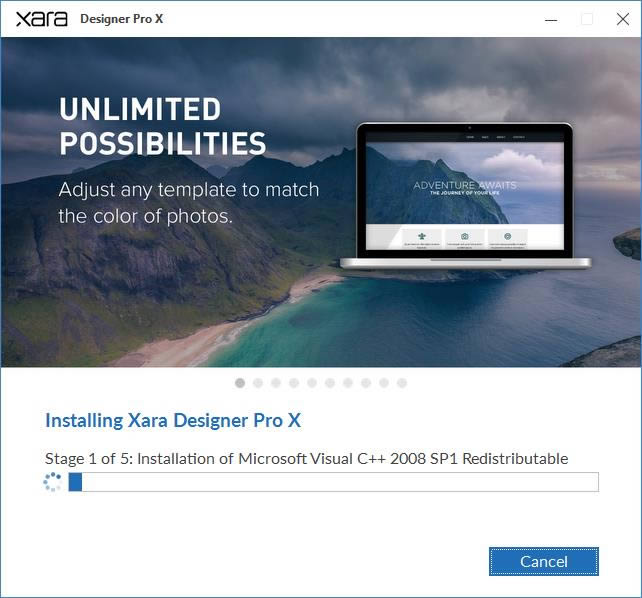Select the first slideshow indicator dot
Image resolution: width=642 pixels, height=598 pixels.
(x=240, y=383)
